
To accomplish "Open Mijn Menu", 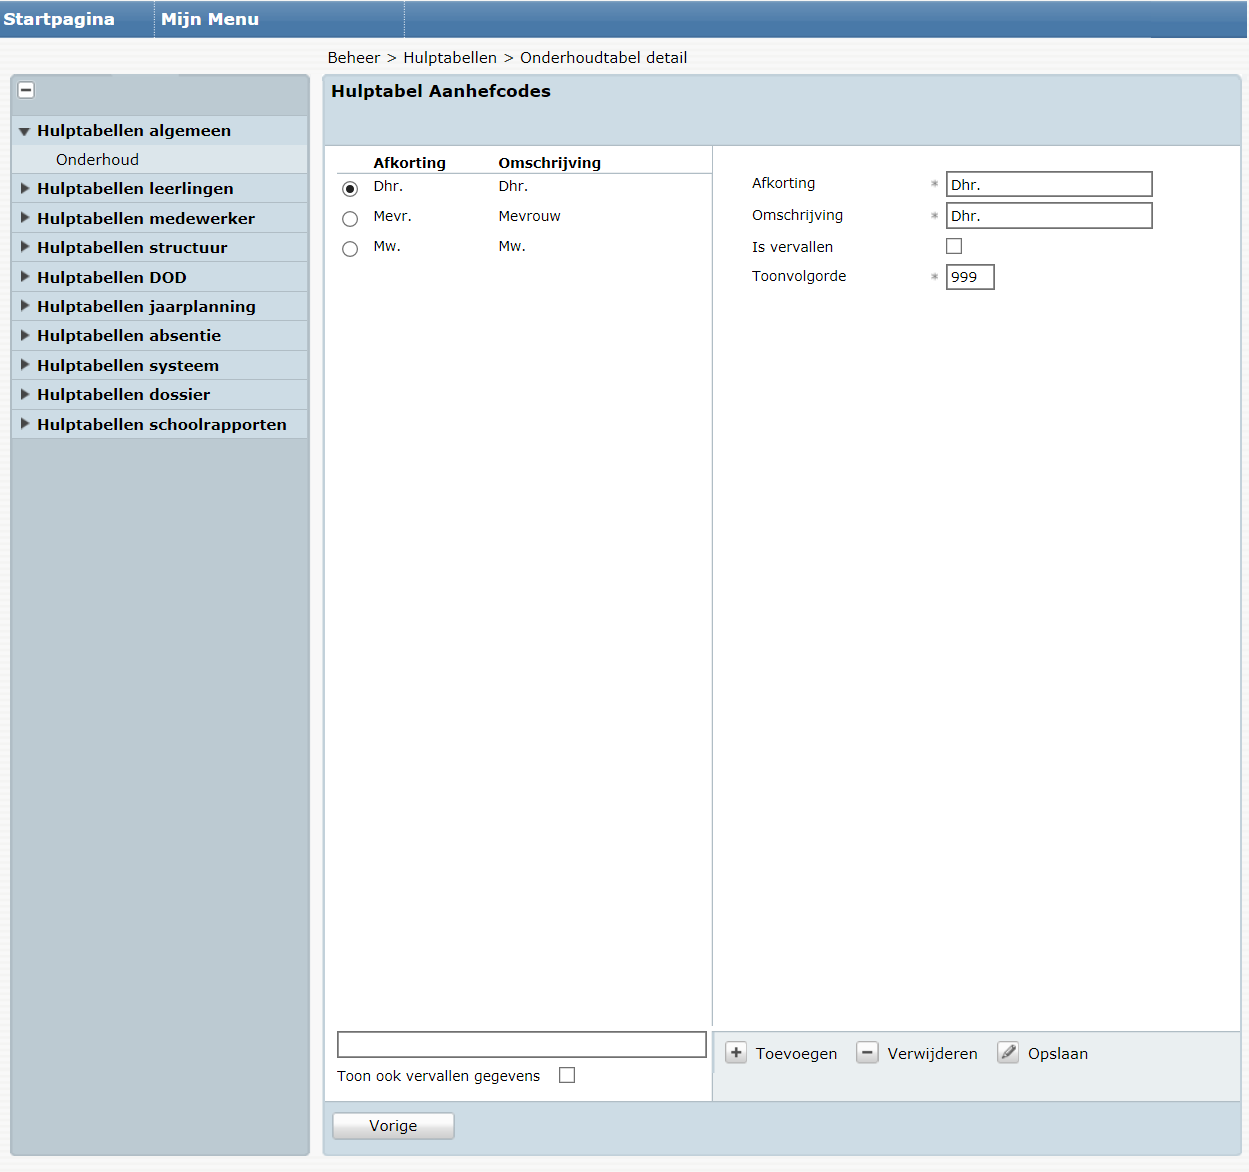I will [210, 19].
